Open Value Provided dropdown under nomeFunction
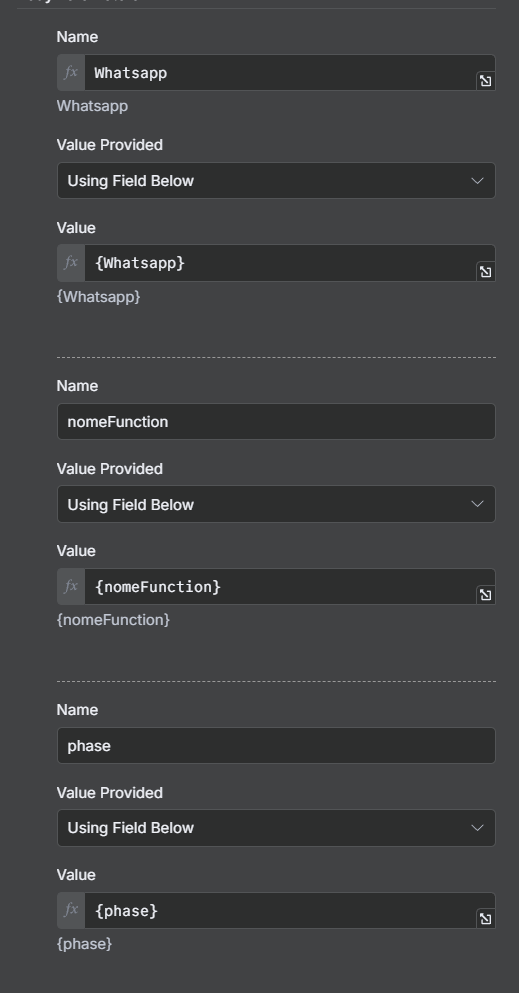 (x=276, y=504)
